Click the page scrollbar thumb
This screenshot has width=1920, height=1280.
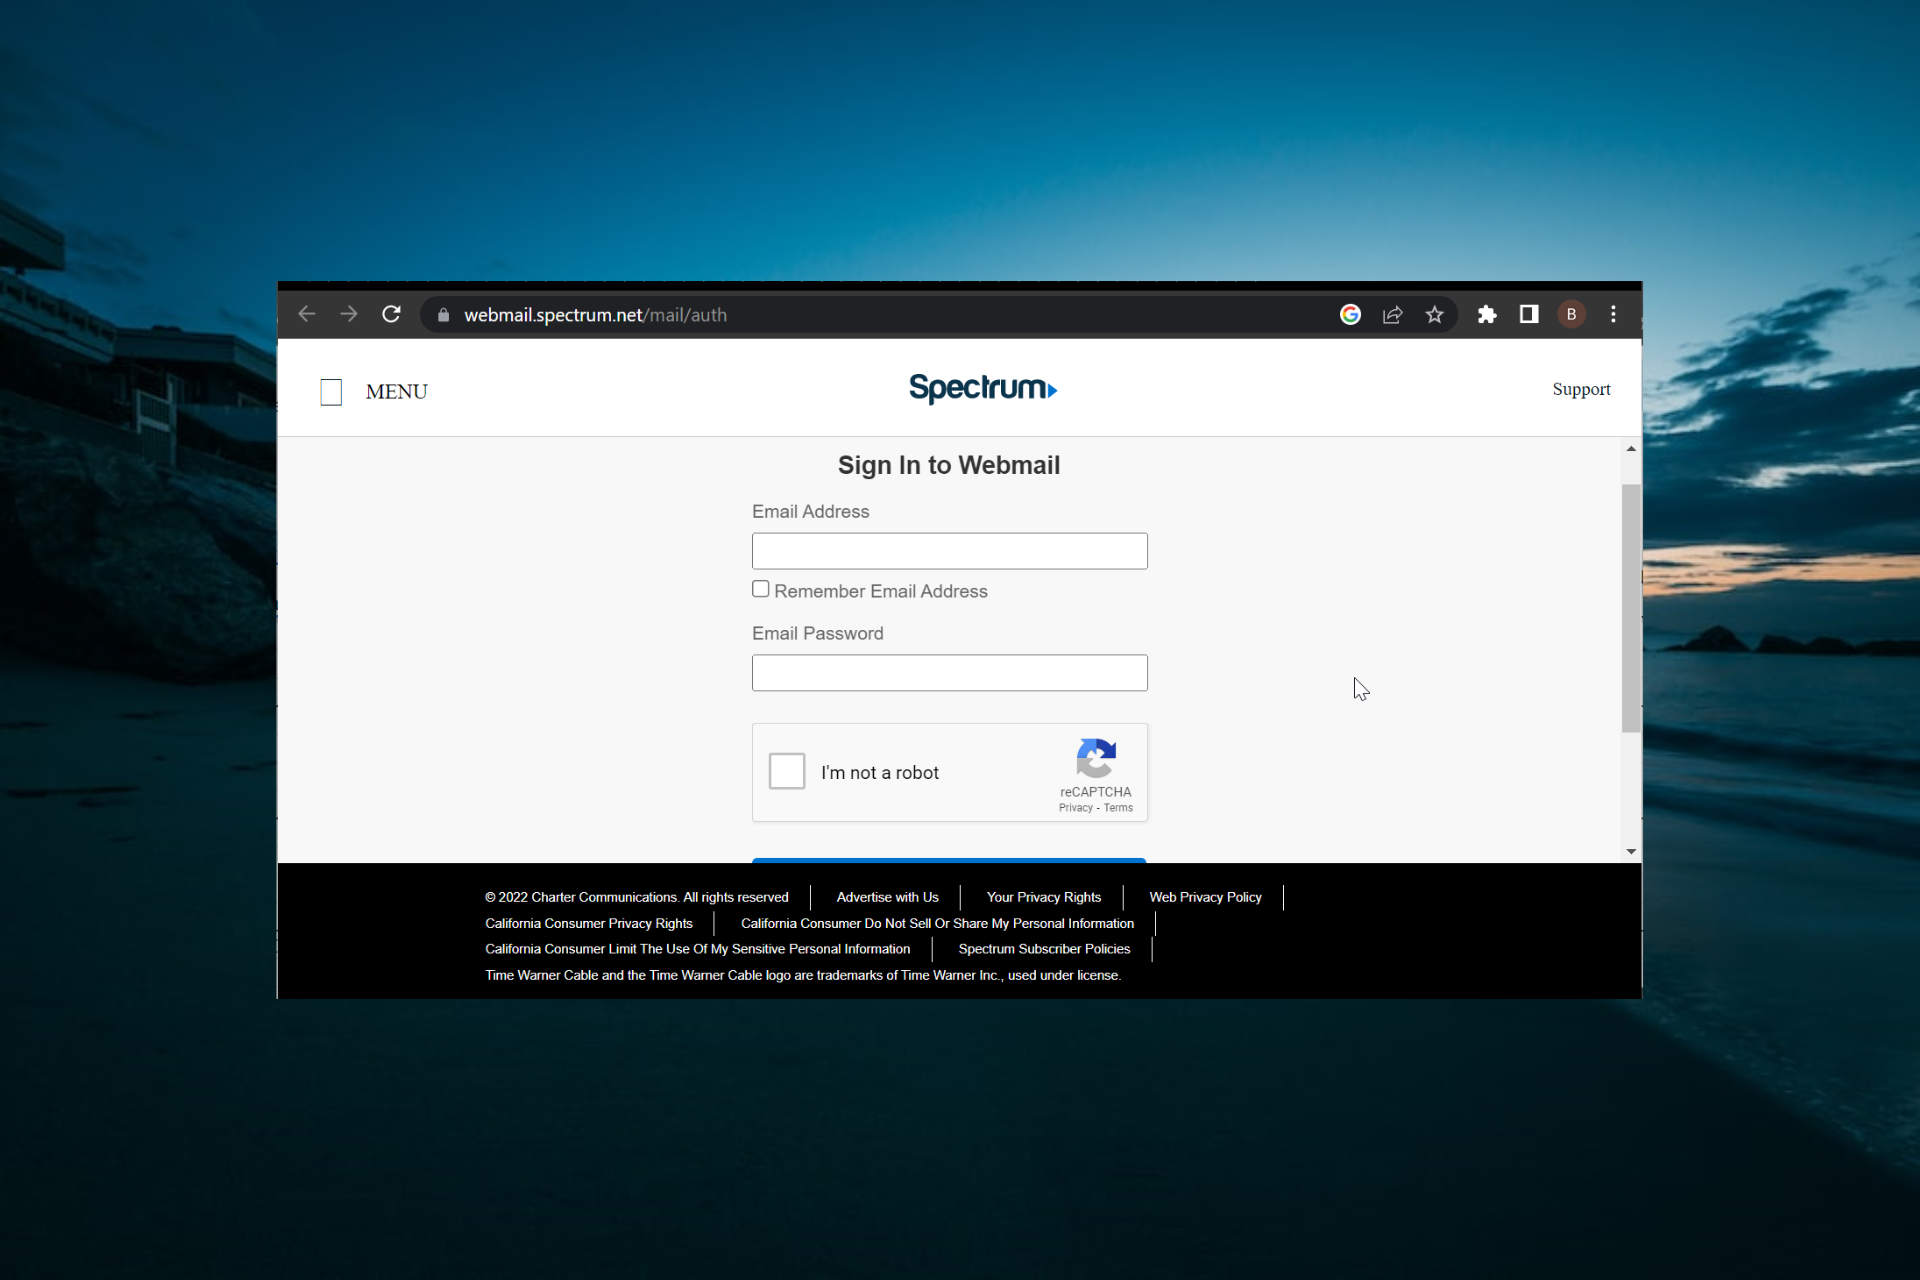point(1631,608)
